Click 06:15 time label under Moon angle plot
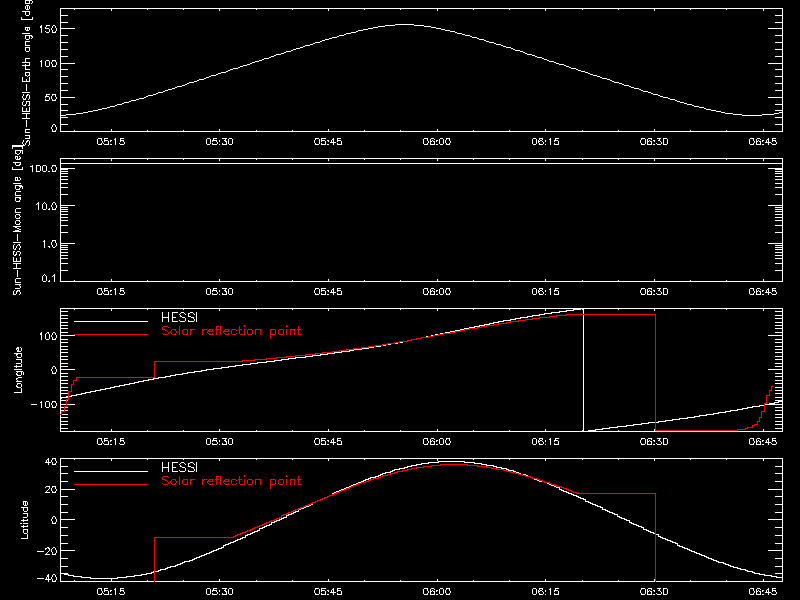This screenshot has height=600, width=800. coord(545,291)
